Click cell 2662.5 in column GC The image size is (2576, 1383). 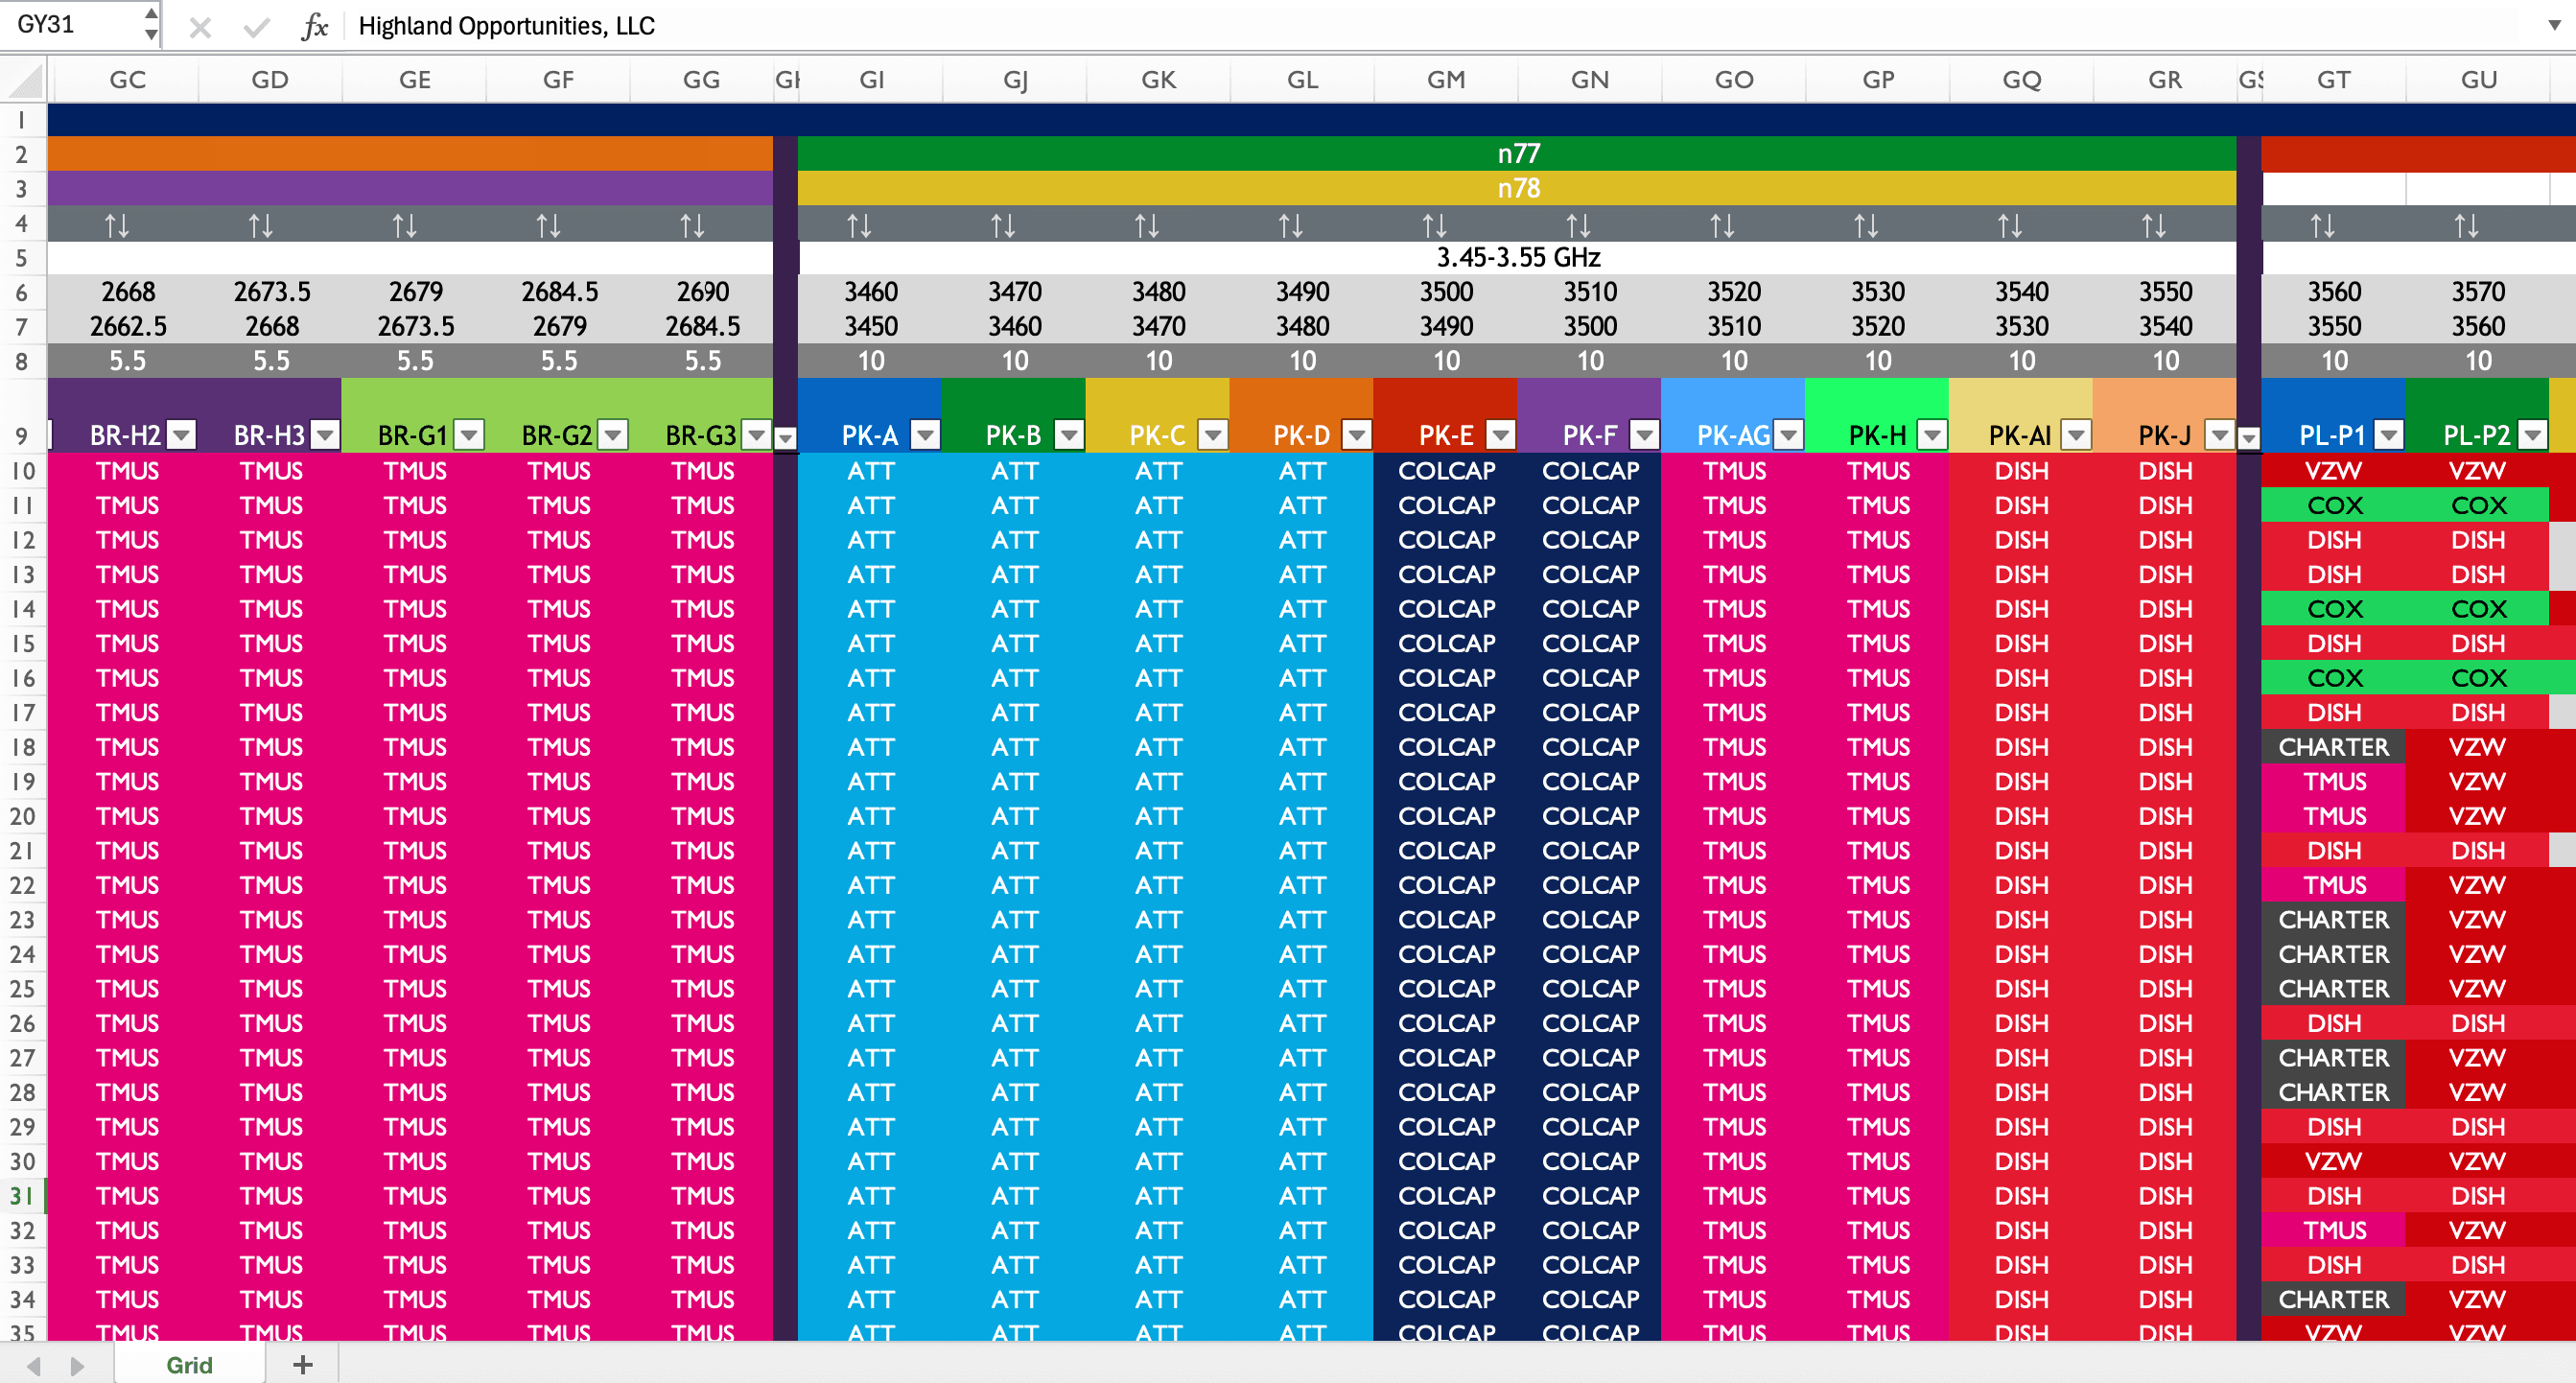click(128, 327)
